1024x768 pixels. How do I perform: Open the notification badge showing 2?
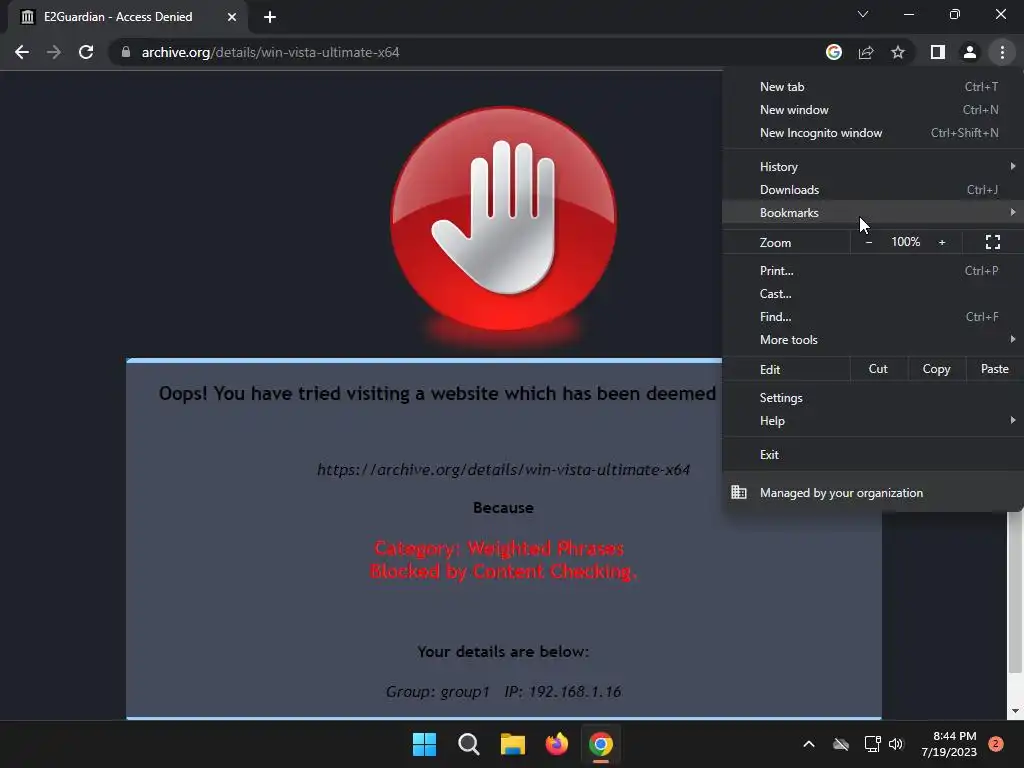pos(996,744)
